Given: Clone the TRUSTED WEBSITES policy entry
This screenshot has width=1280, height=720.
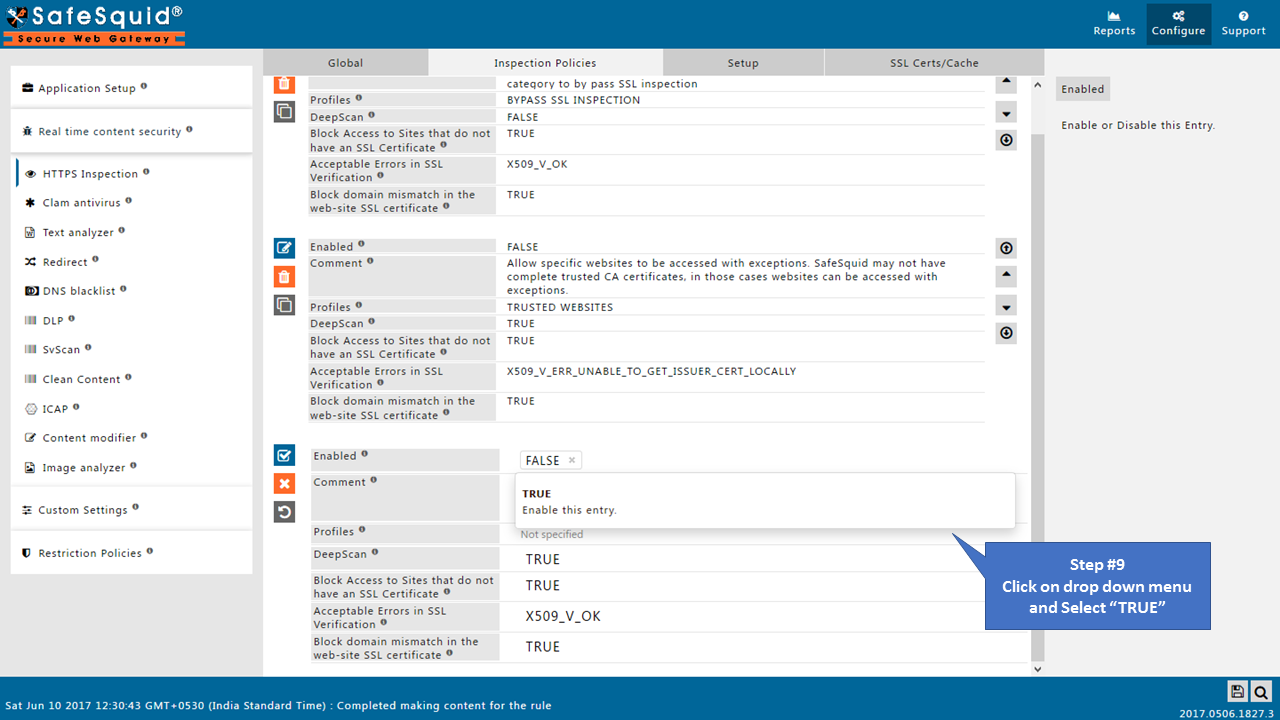Looking at the screenshot, I should point(284,305).
